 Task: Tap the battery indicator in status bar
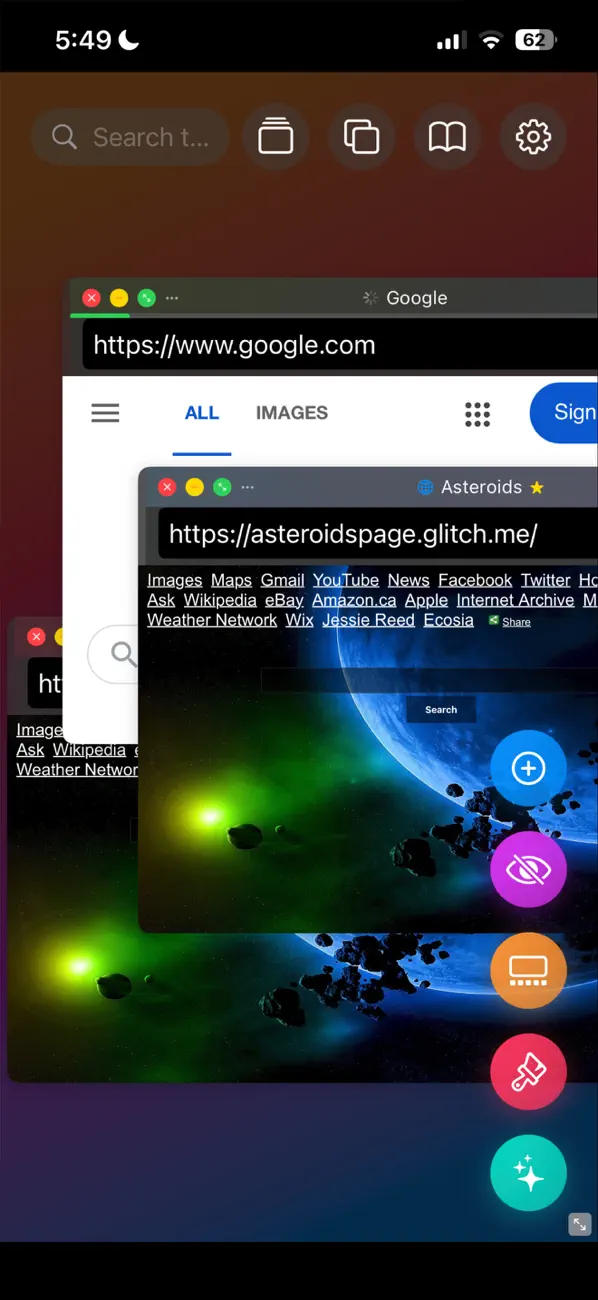(x=535, y=40)
